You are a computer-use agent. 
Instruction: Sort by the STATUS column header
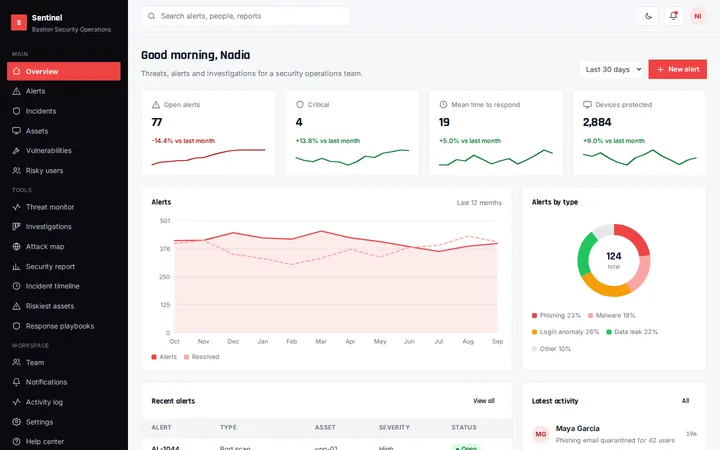(464, 428)
